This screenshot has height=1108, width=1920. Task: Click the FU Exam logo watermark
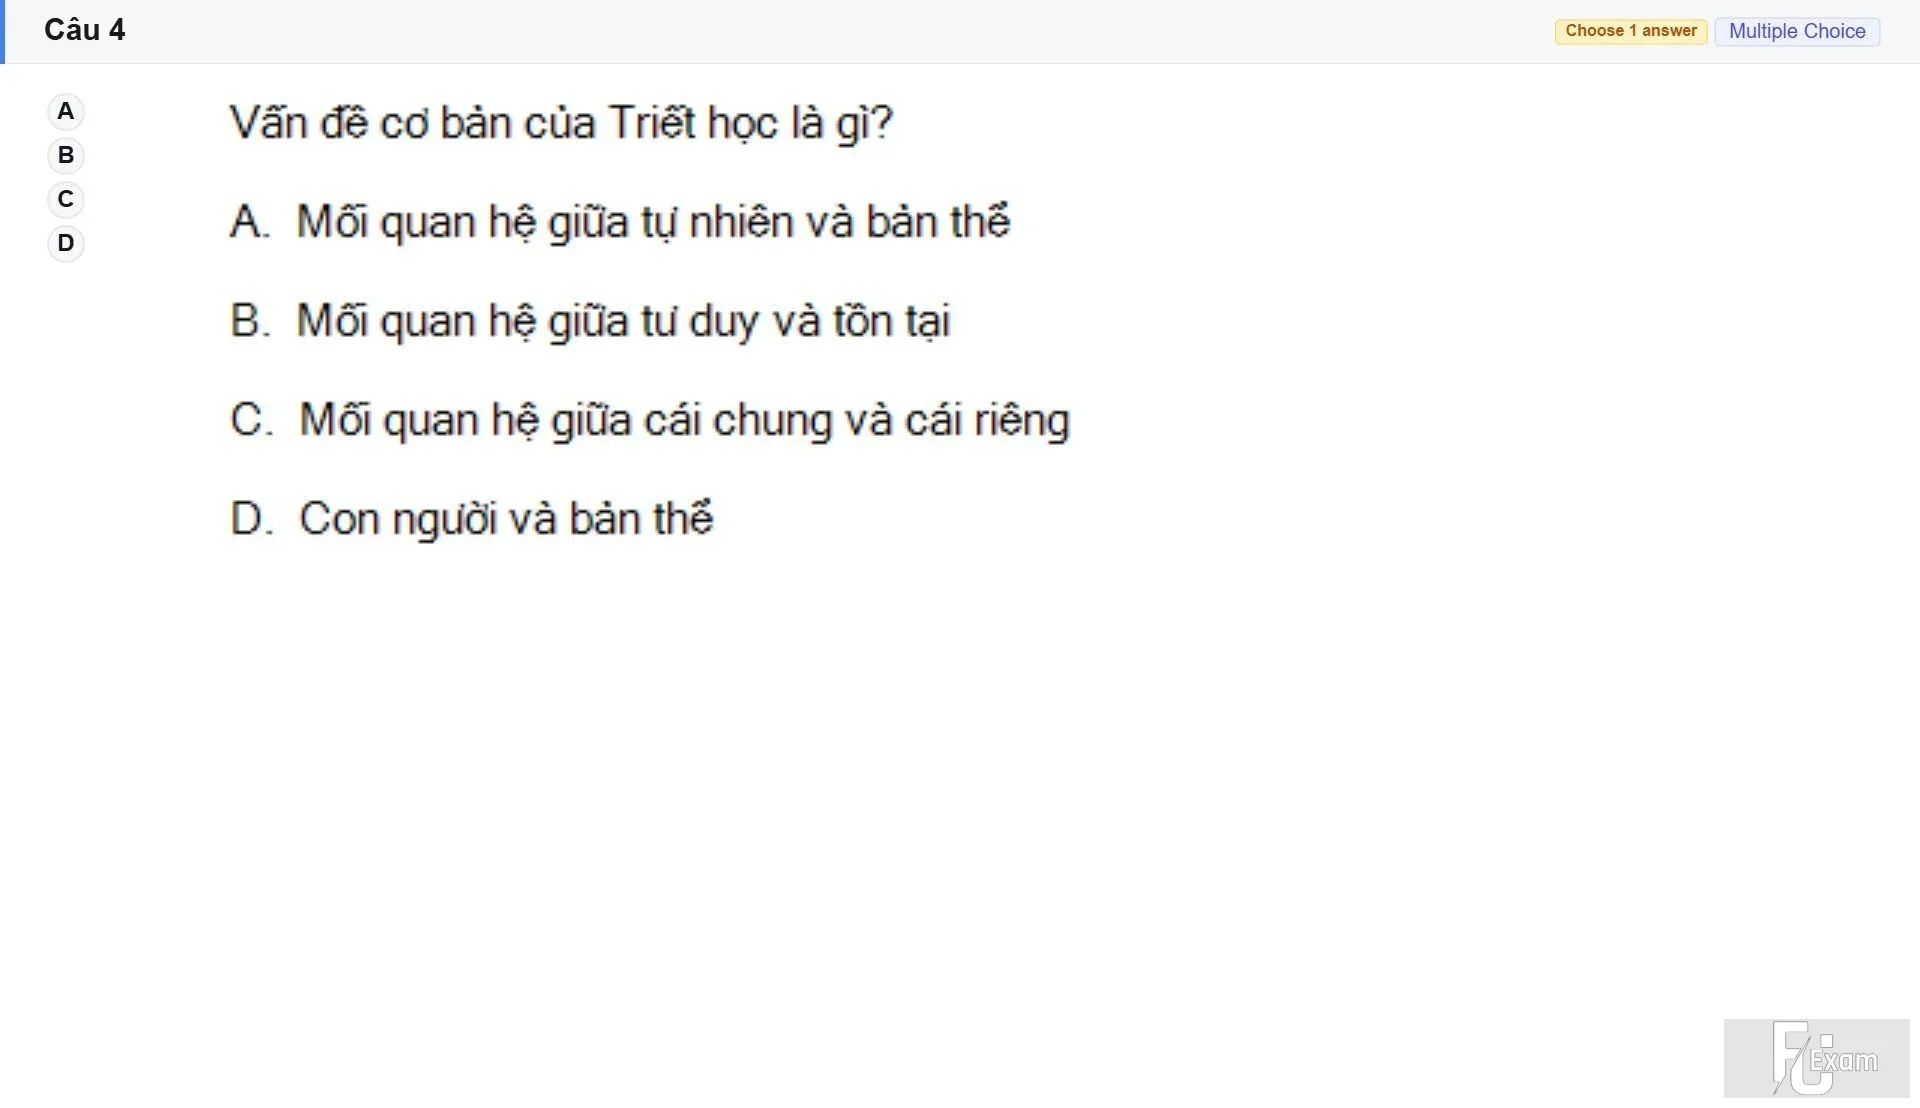(1816, 1058)
